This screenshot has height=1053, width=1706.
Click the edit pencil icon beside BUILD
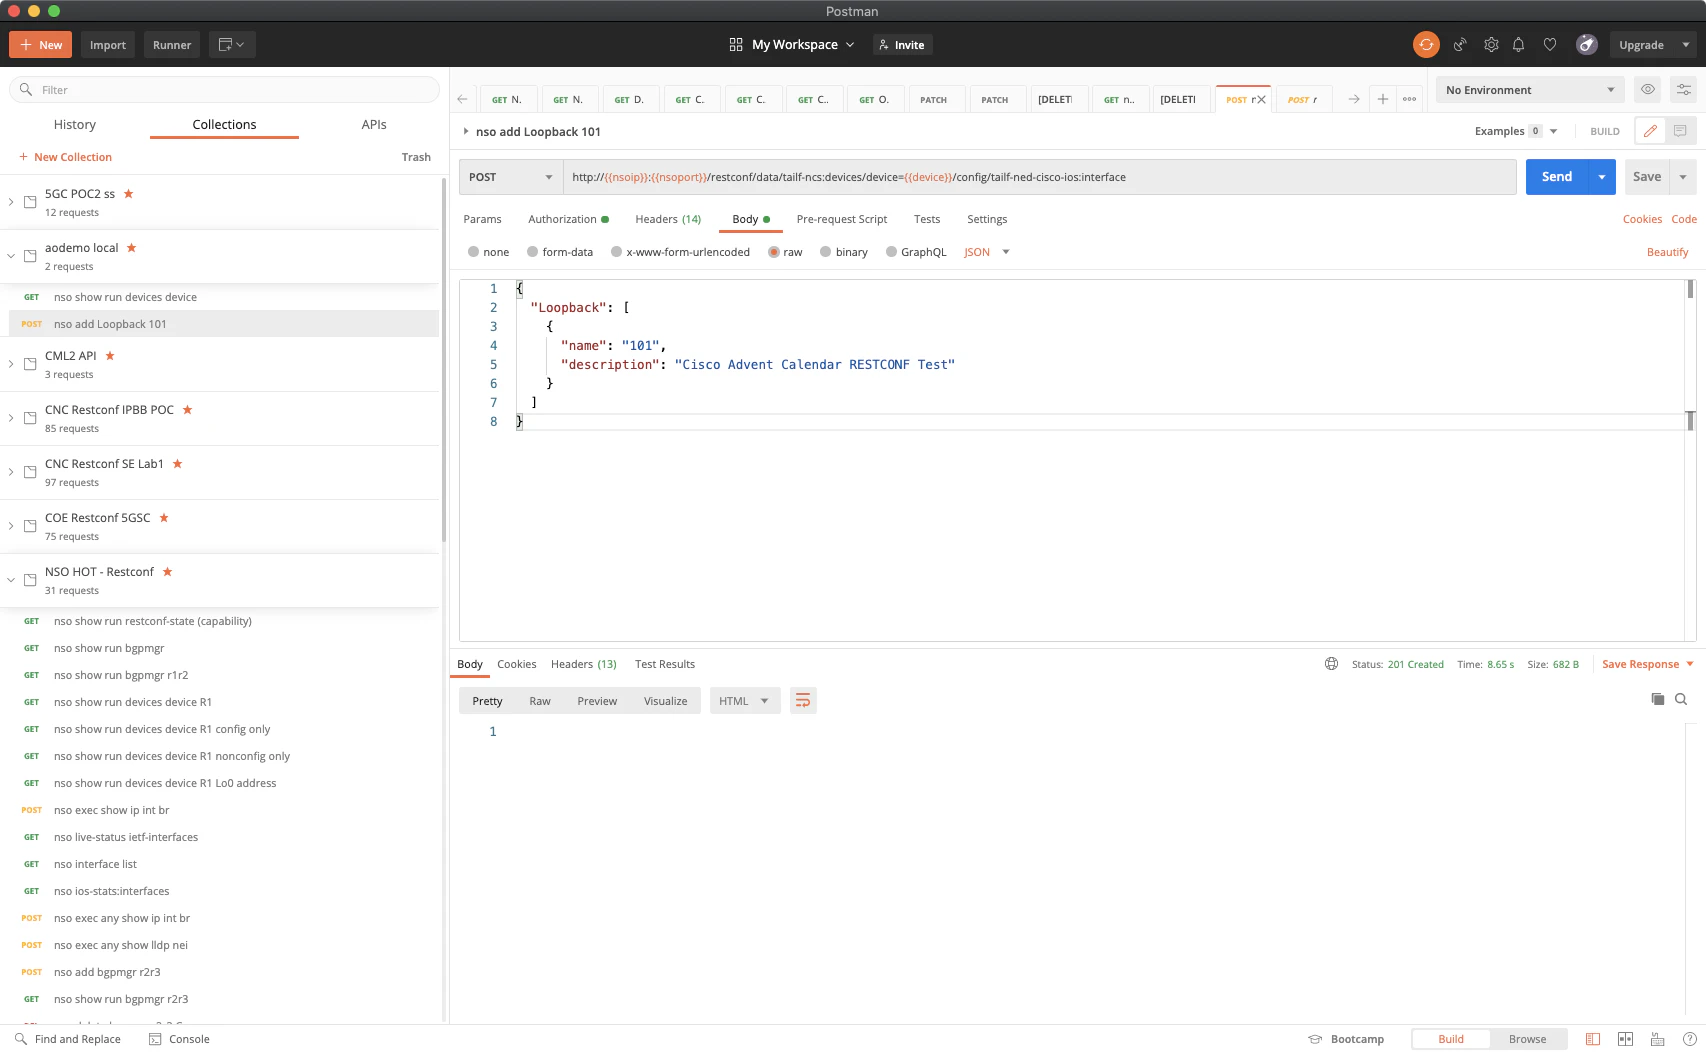tap(1650, 131)
